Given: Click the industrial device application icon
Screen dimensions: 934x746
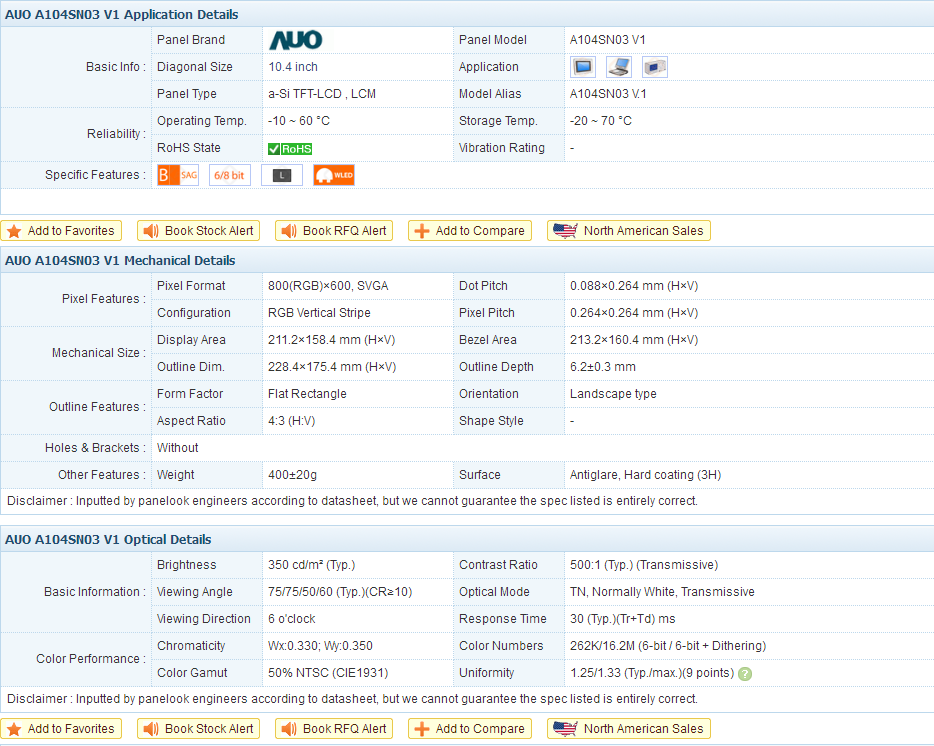Looking at the screenshot, I should (x=655, y=67).
